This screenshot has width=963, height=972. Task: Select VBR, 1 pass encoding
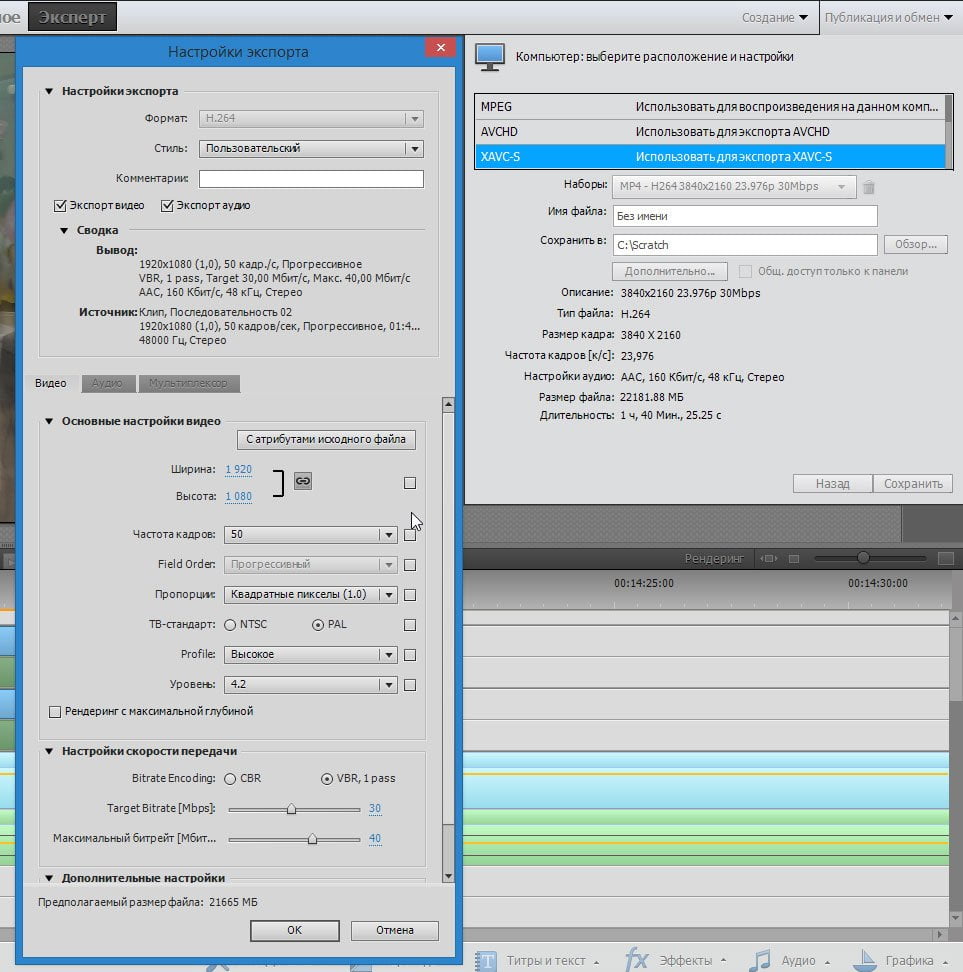click(x=327, y=779)
